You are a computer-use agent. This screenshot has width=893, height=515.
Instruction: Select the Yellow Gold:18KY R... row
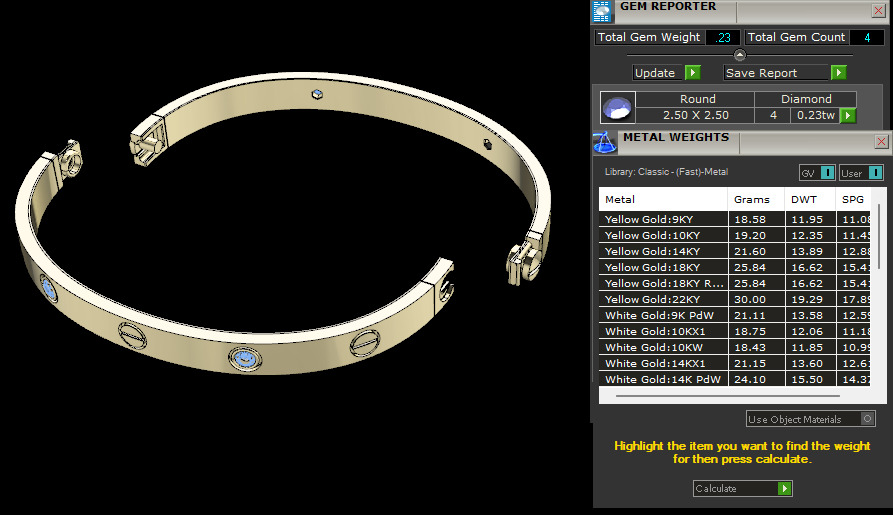735,283
